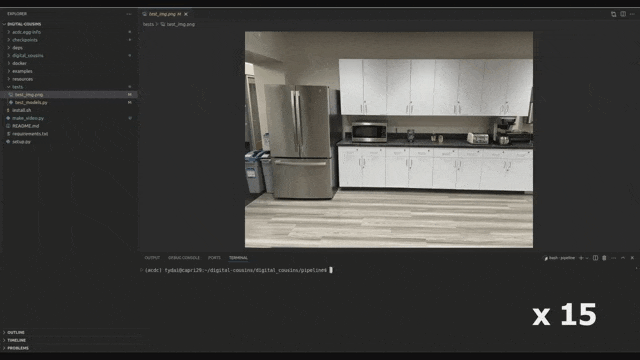Close the terminal panel
Screen dimensions: 640x360
(x=632, y=258)
